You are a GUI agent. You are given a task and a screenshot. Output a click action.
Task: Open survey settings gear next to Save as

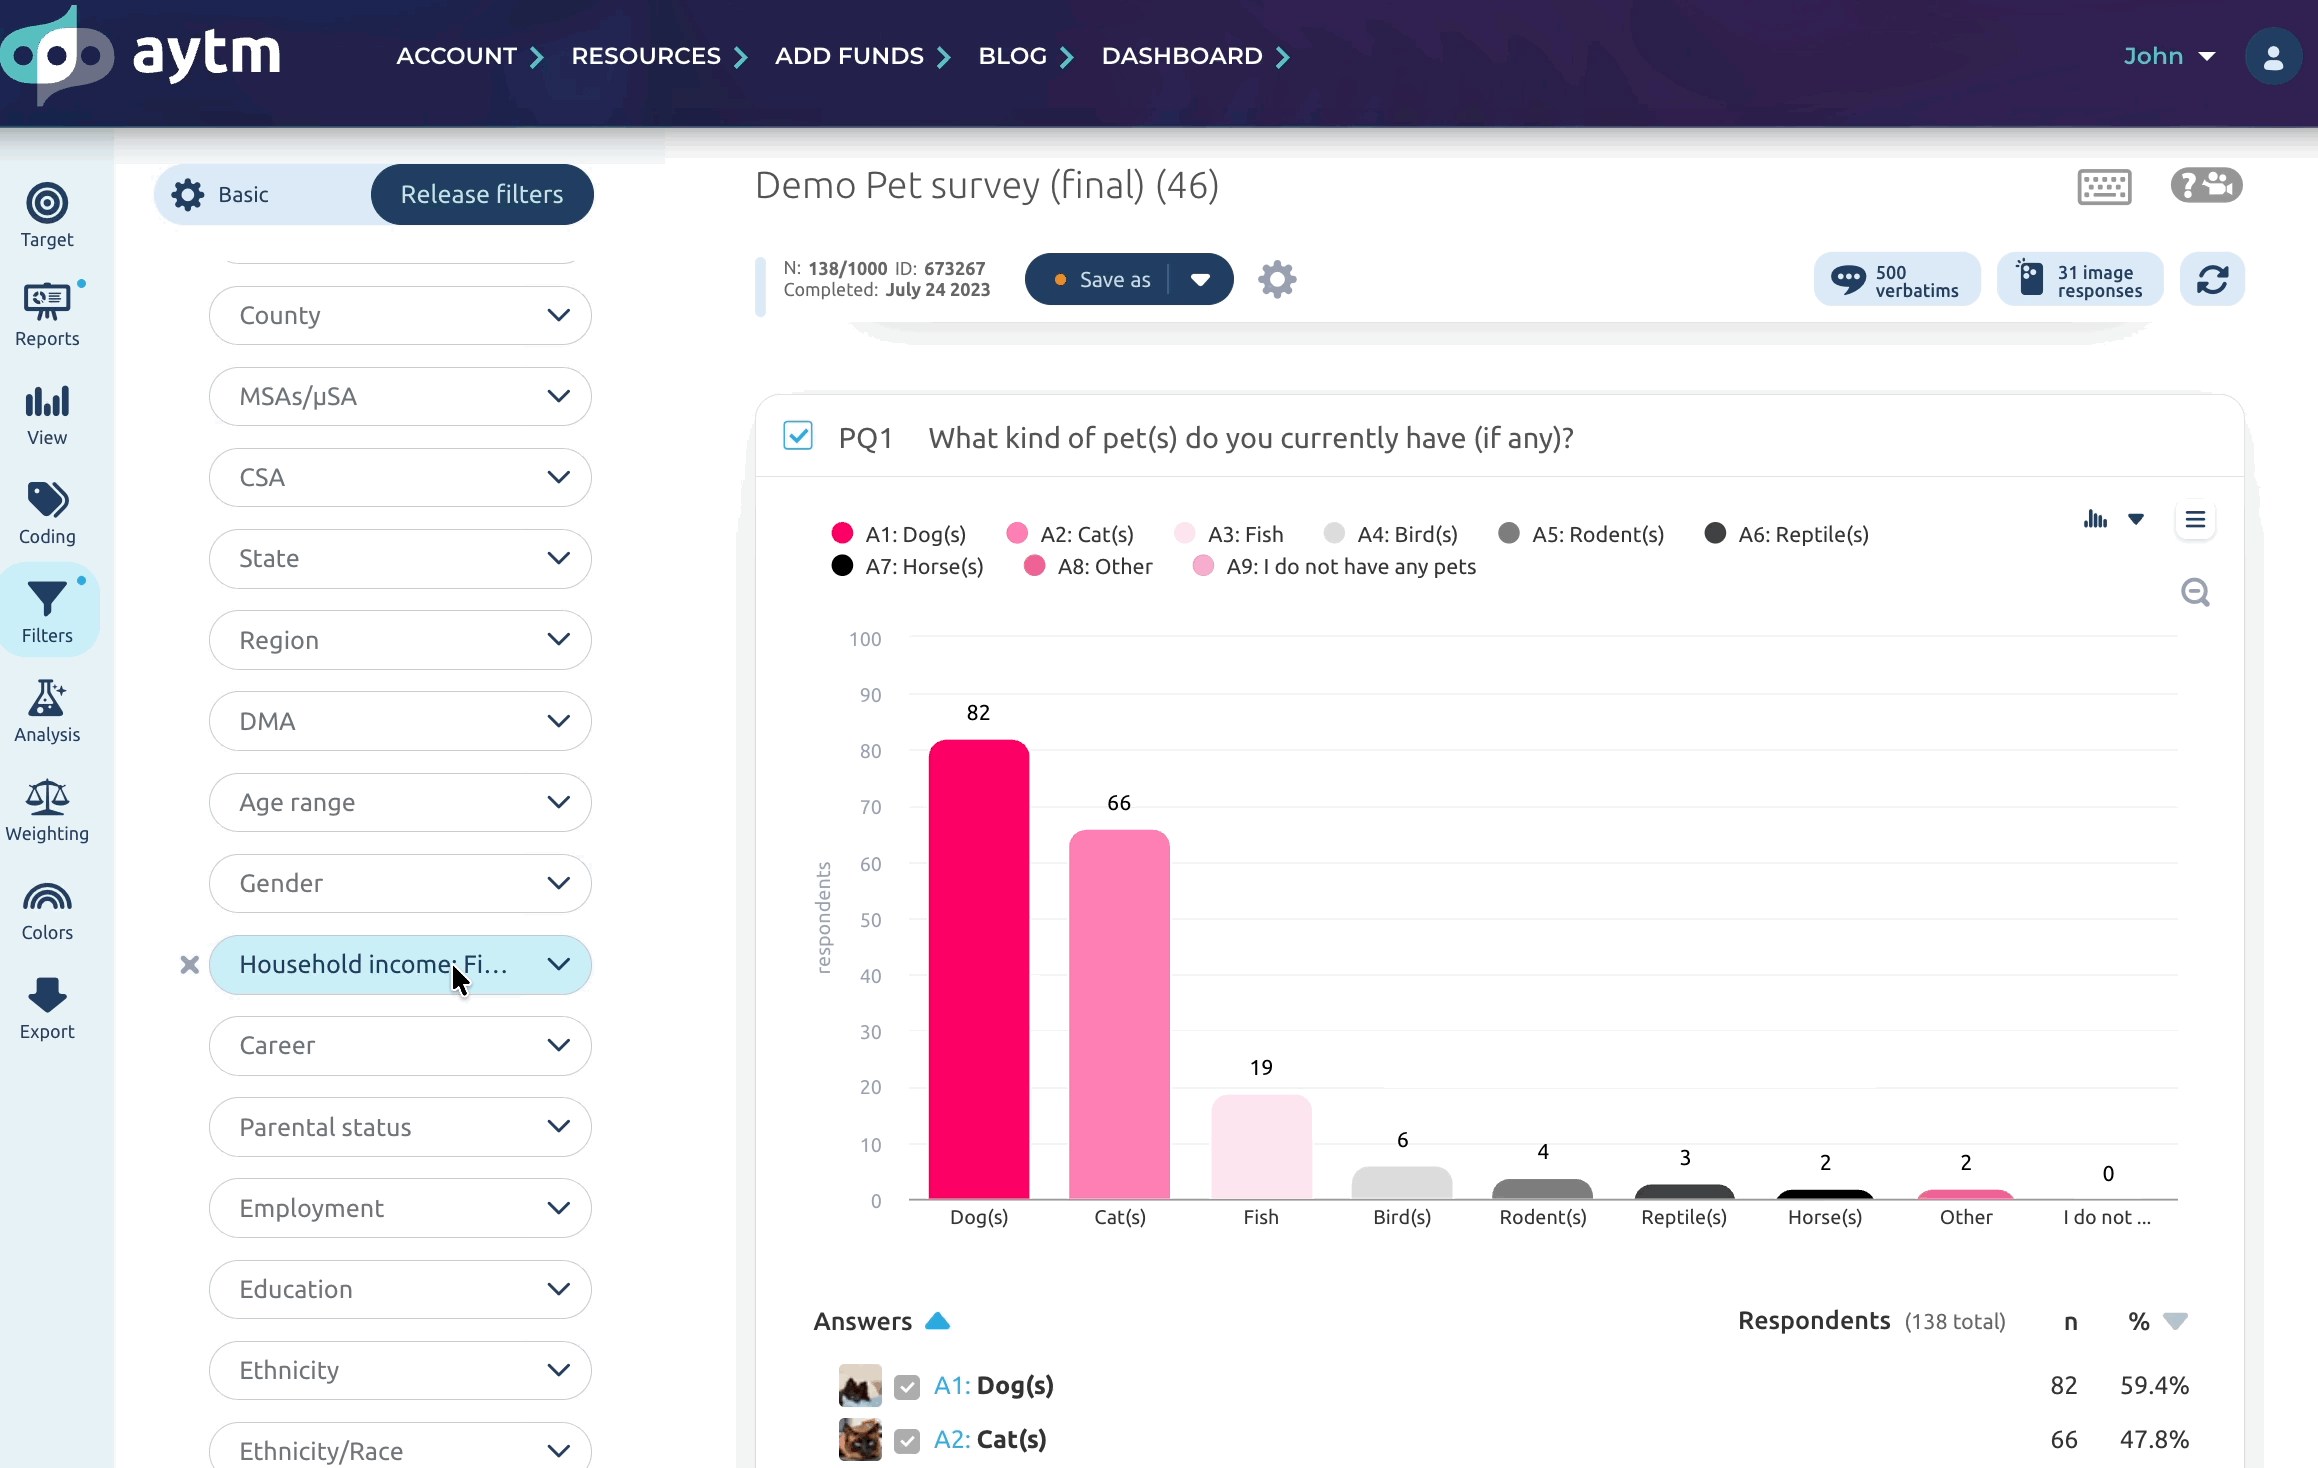tap(1277, 279)
